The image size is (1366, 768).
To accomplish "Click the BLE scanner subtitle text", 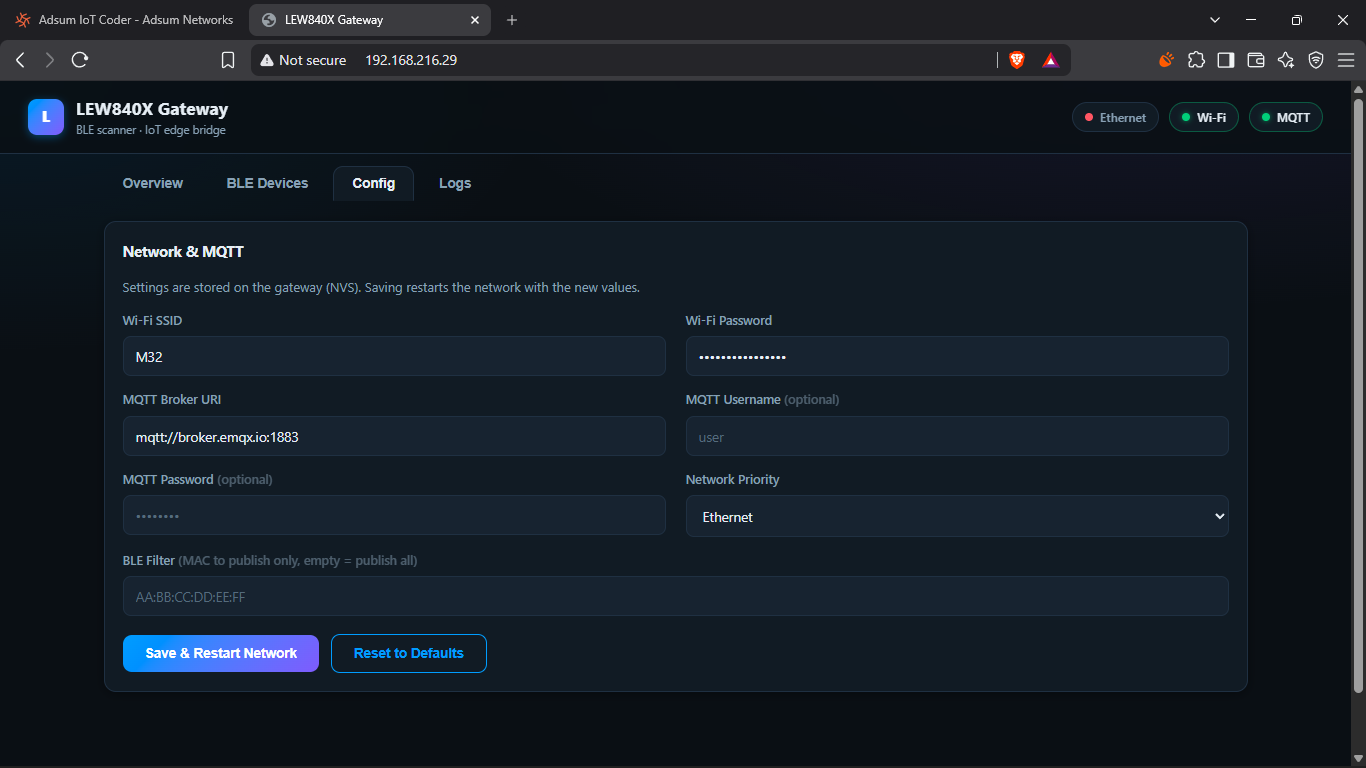I will 151,130.
